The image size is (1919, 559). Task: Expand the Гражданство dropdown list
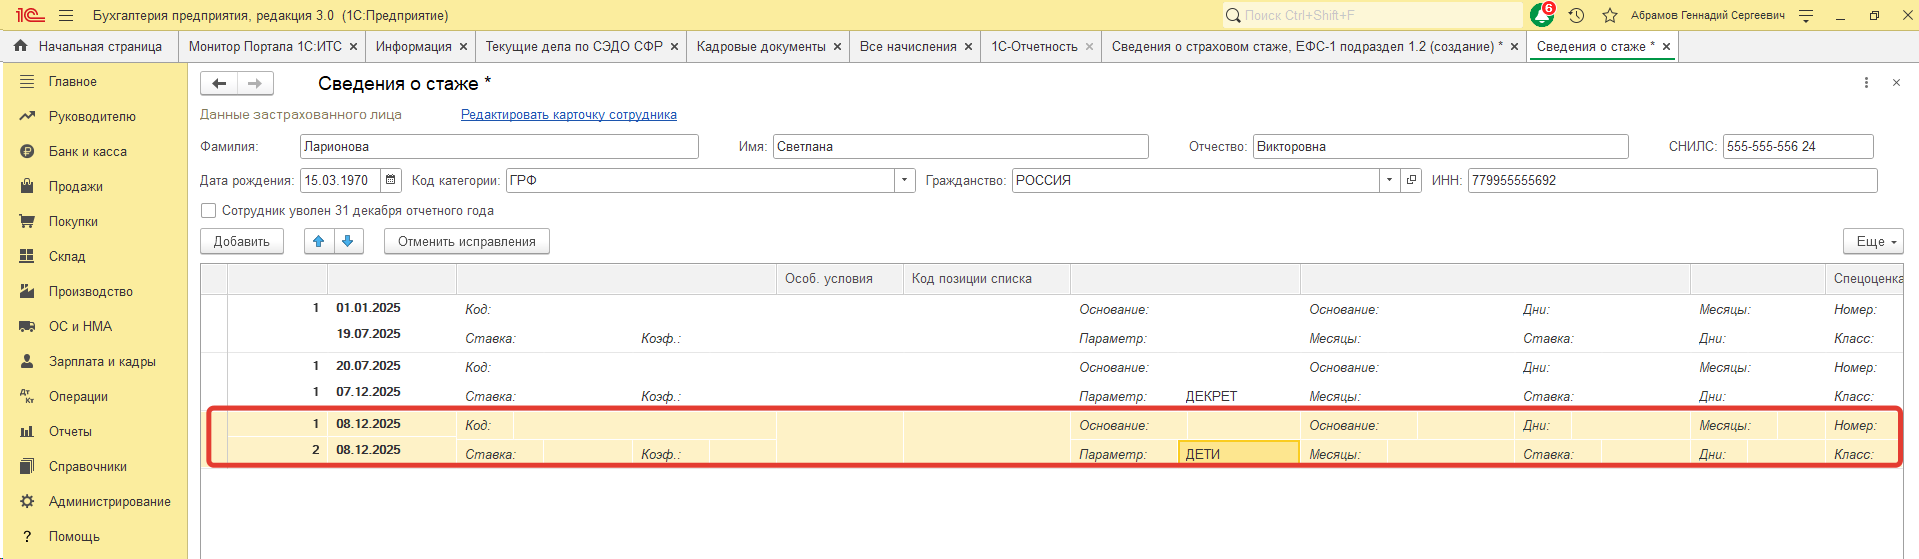(1388, 180)
